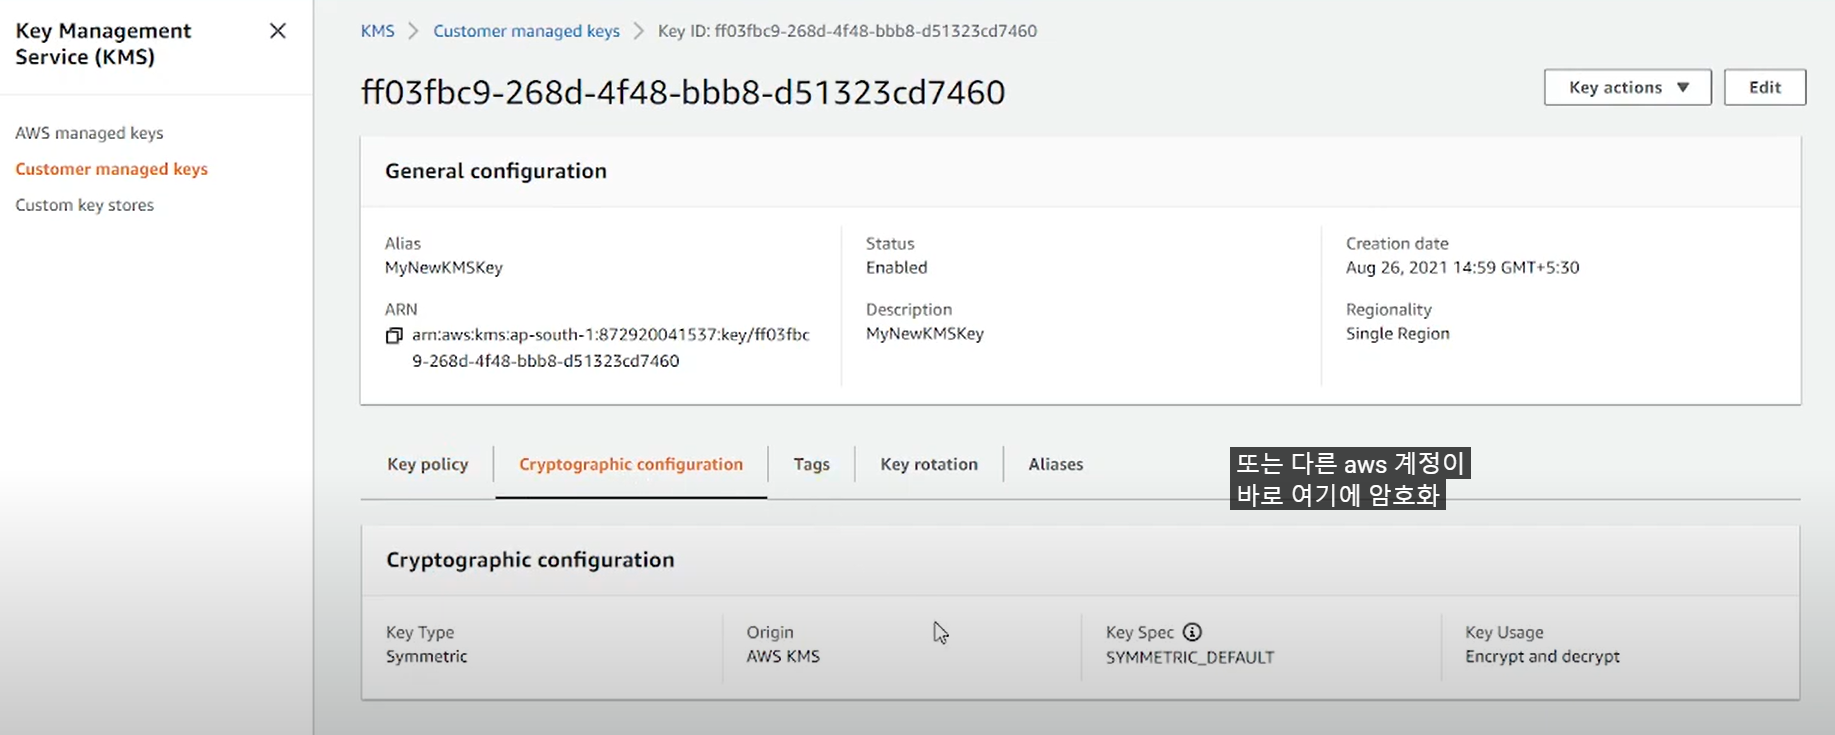
Task: Open the Aliases tab
Action: pos(1055,464)
